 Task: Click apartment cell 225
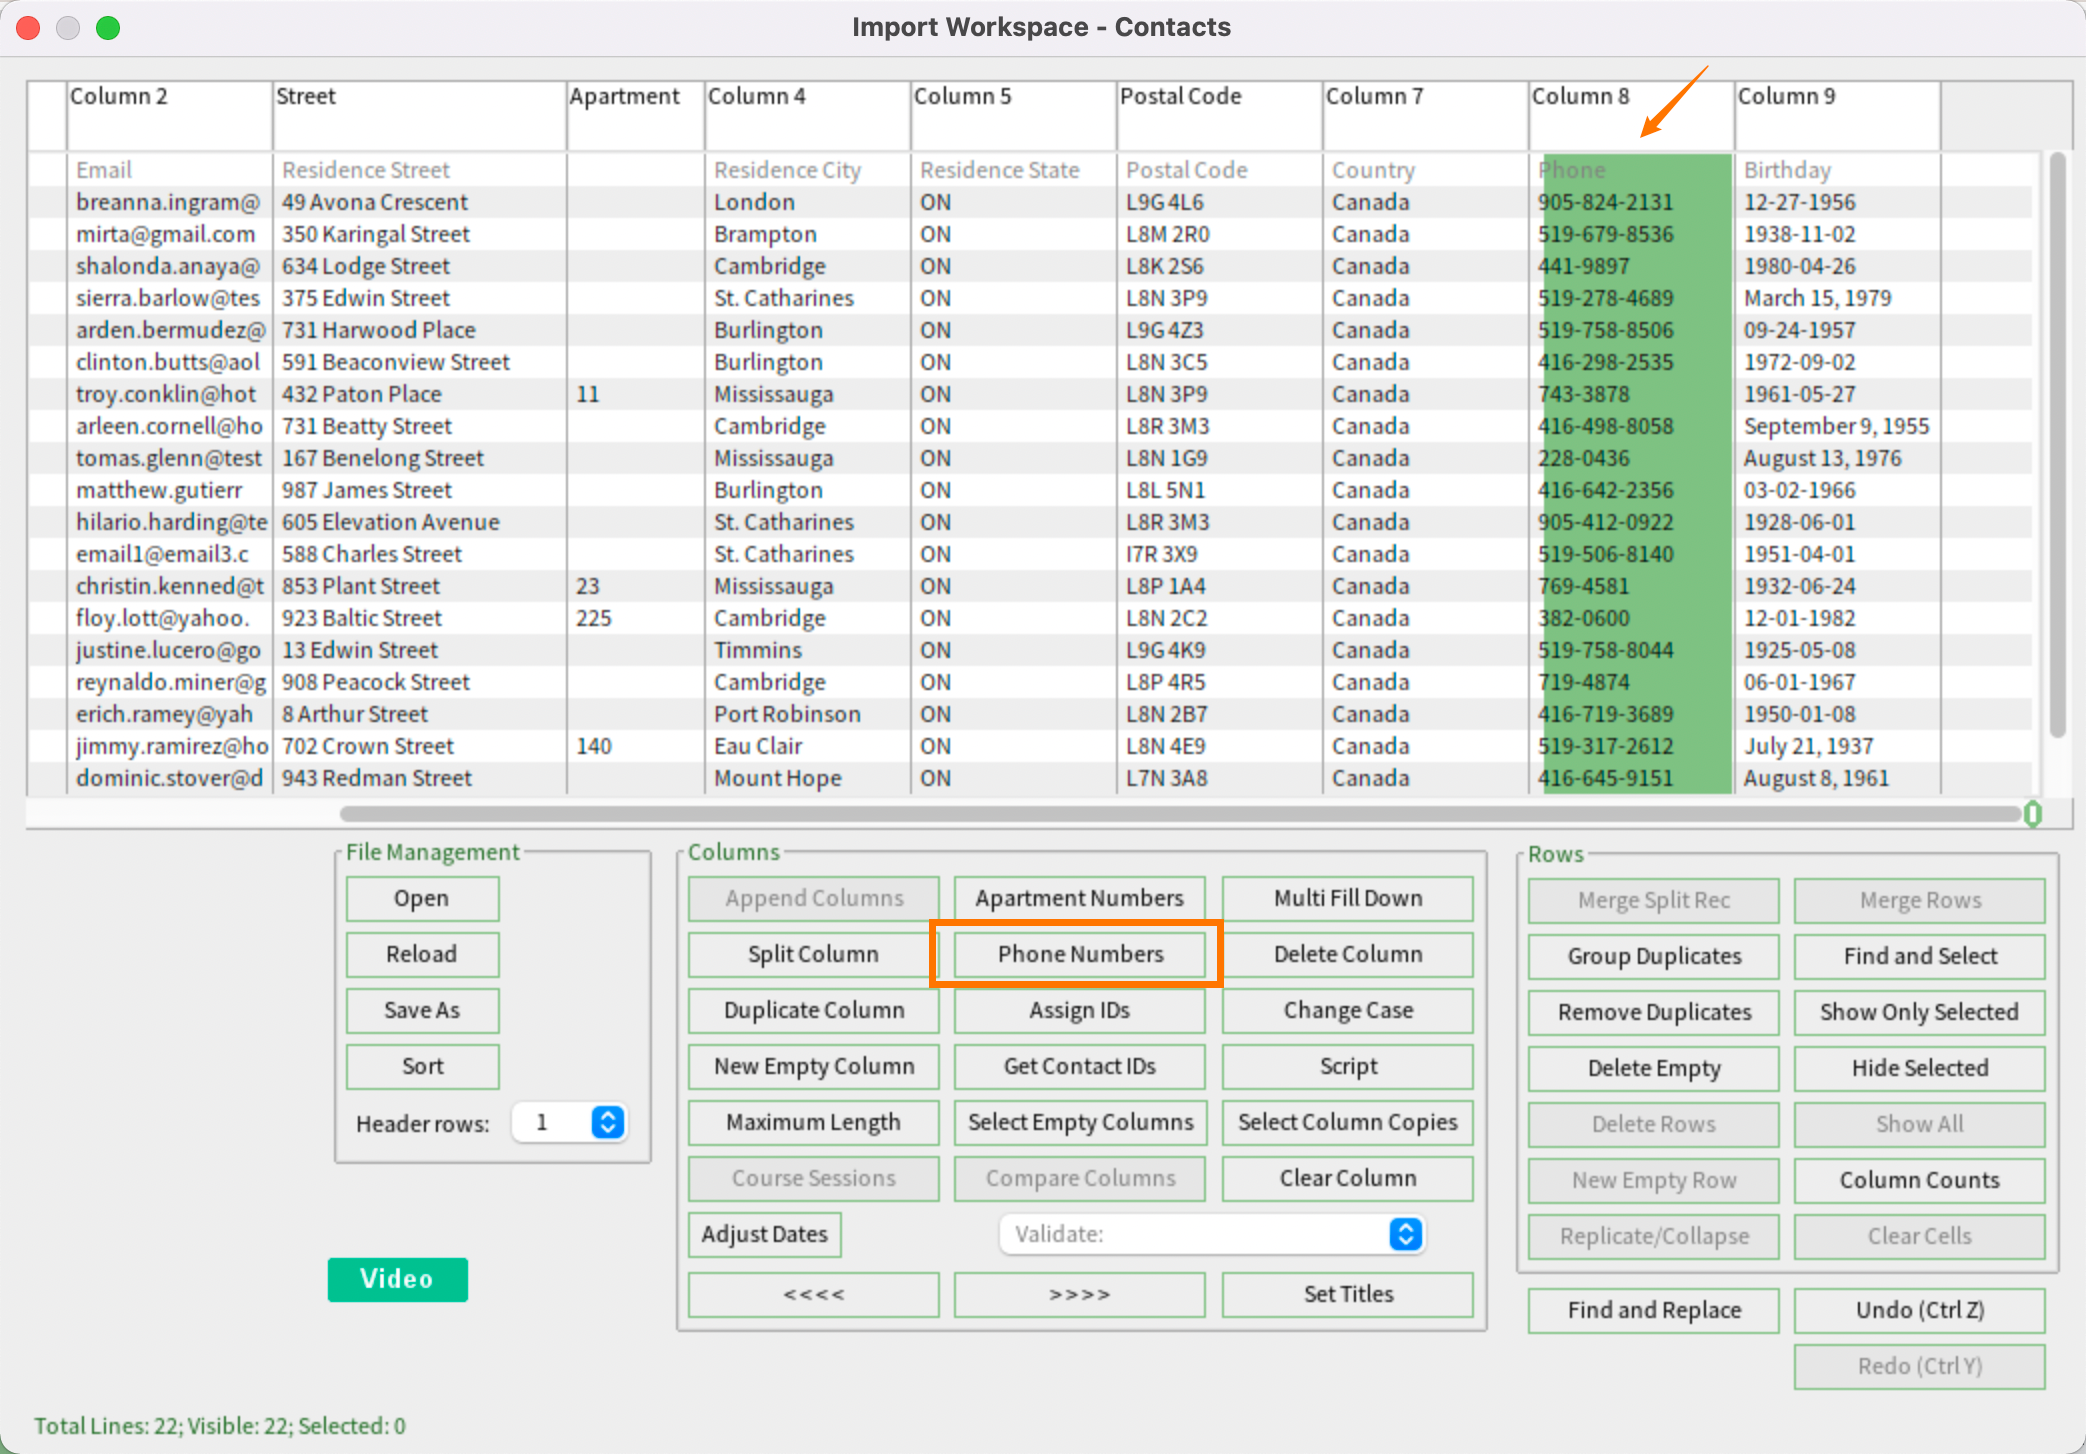coord(636,618)
